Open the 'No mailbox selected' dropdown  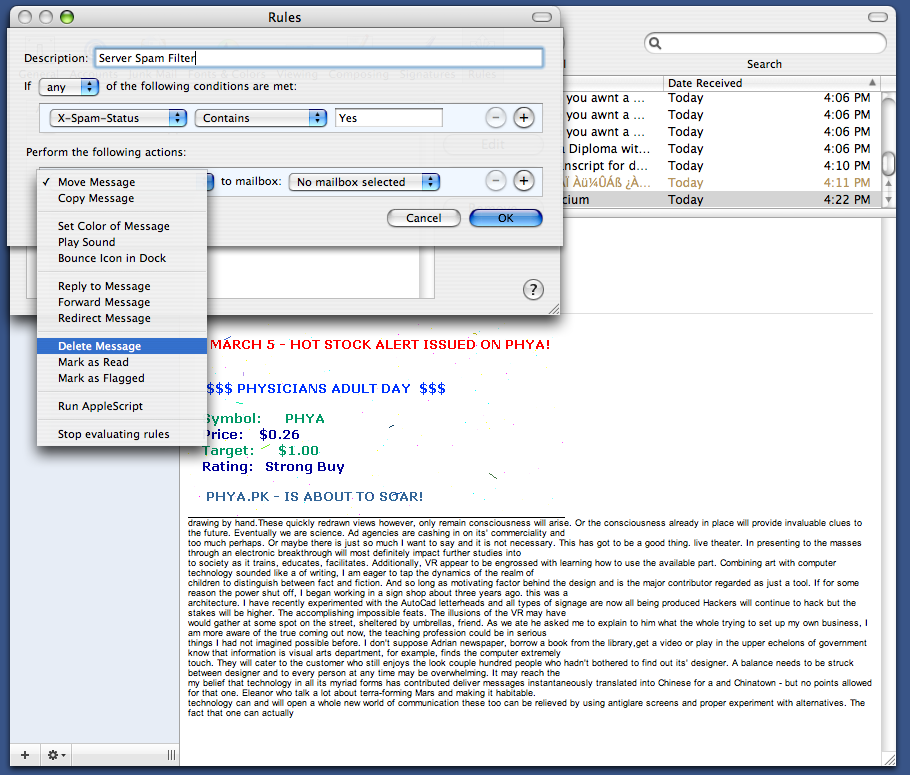pos(364,182)
